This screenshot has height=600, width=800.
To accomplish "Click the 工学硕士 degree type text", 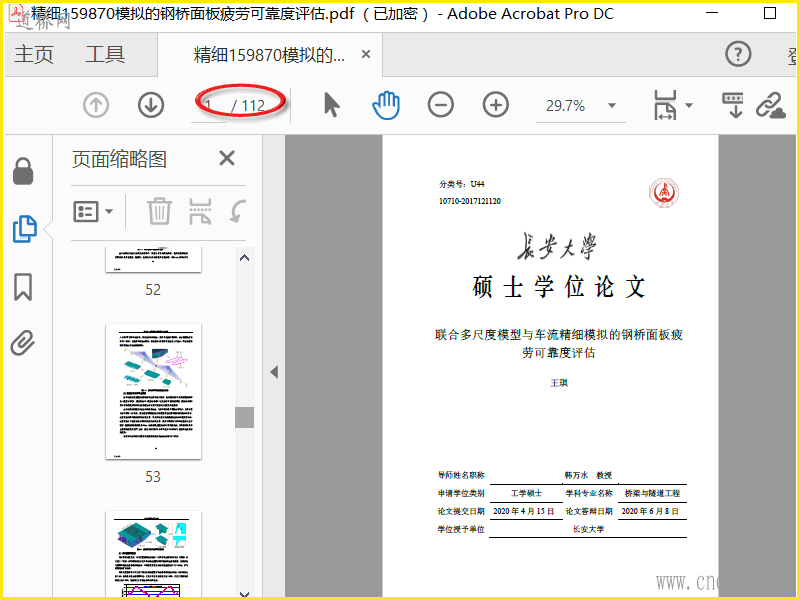I will (527, 493).
